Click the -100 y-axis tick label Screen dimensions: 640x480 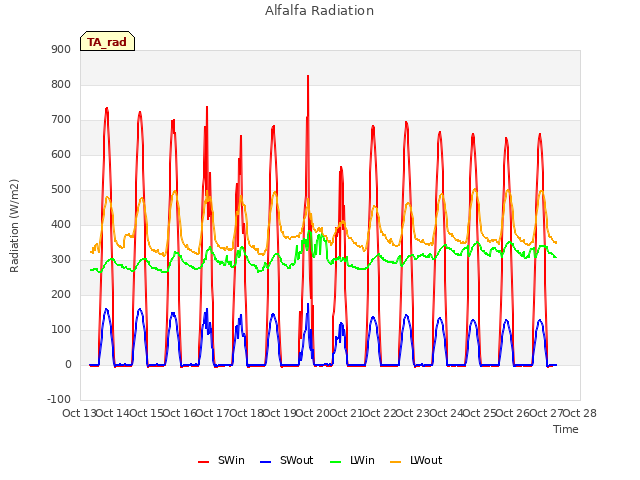click(x=59, y=399)
